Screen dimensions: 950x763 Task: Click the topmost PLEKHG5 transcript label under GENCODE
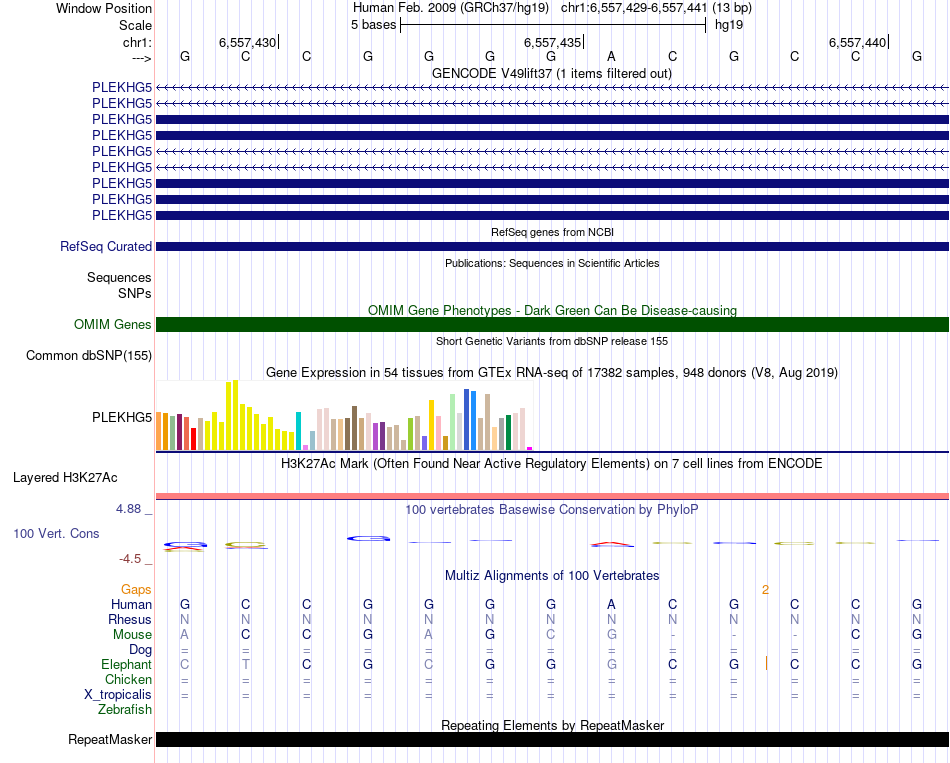pyautogui.click(x=122, y=87)
